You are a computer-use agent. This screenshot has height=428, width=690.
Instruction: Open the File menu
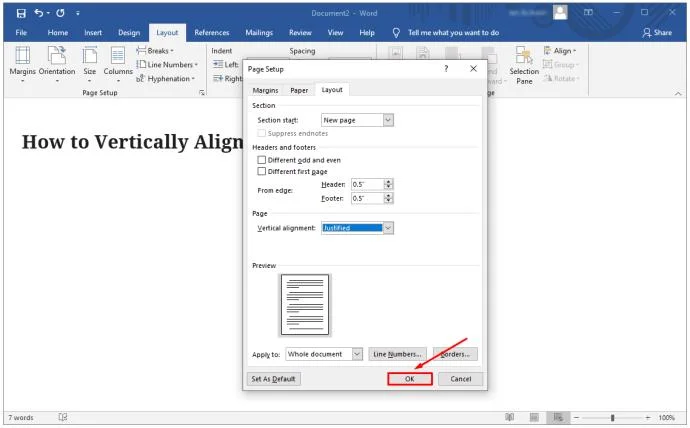(21, 33)
